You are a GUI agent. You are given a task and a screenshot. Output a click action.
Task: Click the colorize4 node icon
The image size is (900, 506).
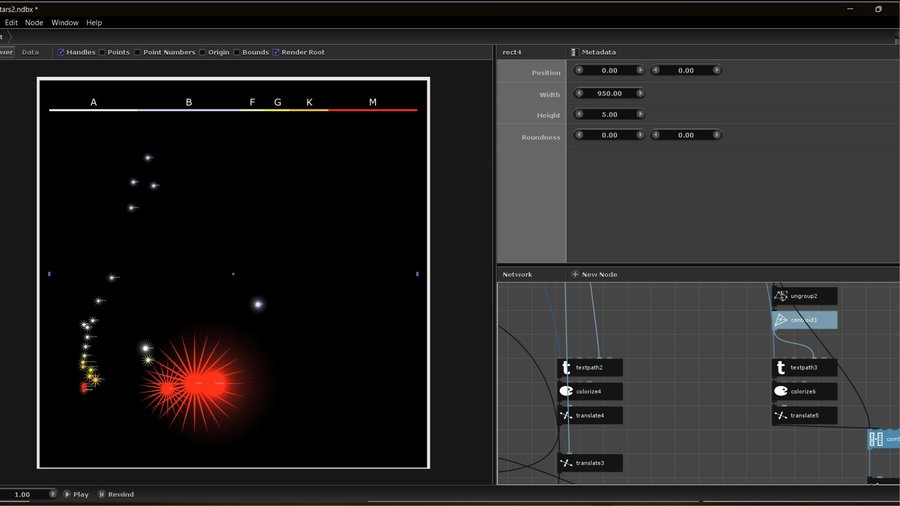click(566, 391)
